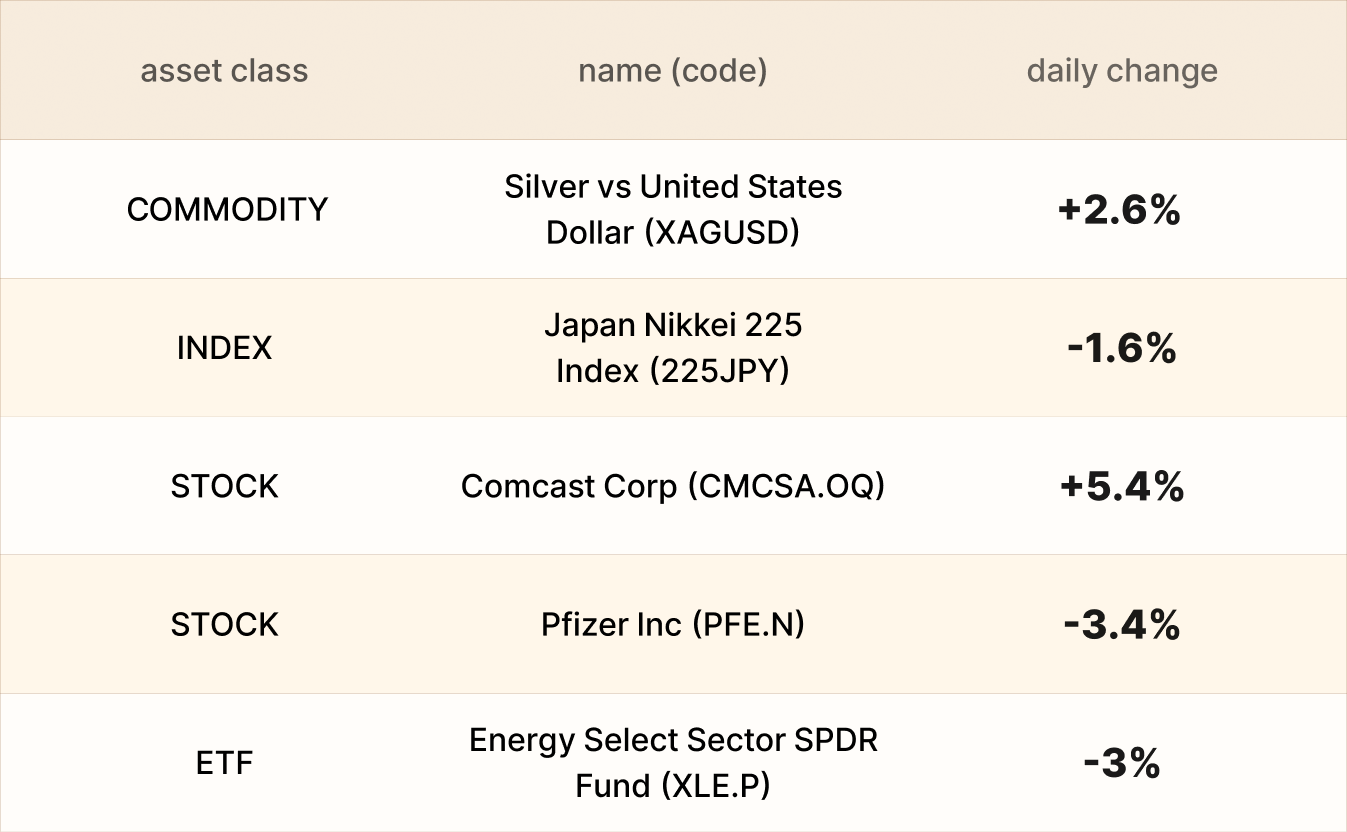The width and height of the screenshot is (1347, 832).
Task: Click the -3.4% daily change value
Action: click(x=1121, y=625)
